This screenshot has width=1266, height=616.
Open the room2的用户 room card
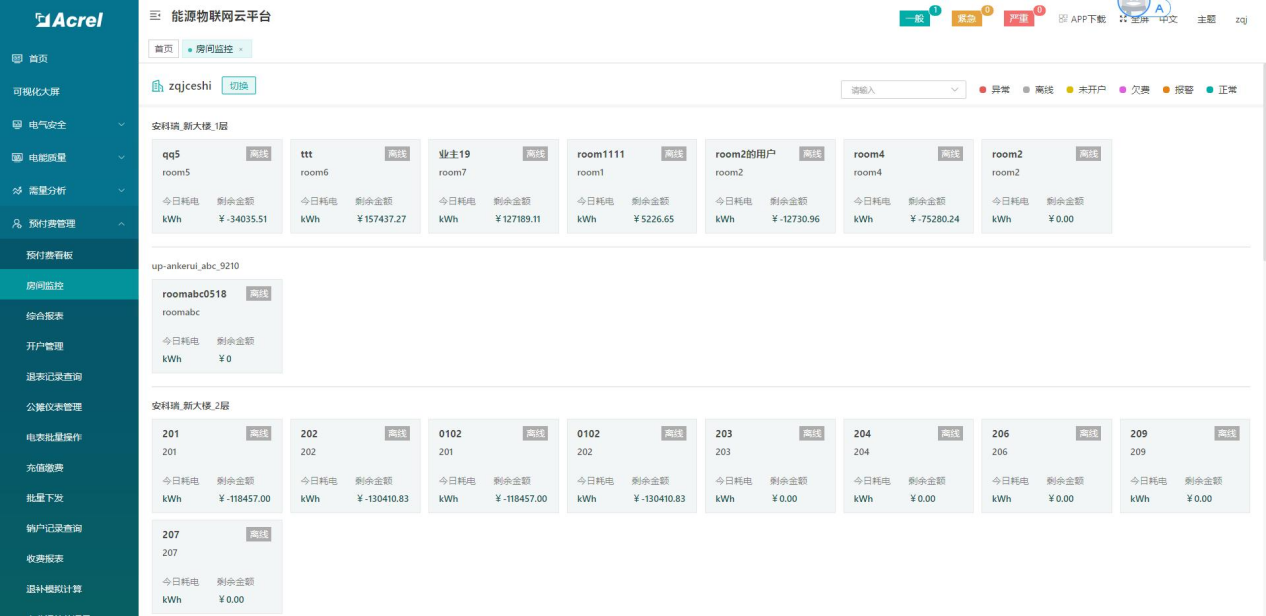[770, 186]
